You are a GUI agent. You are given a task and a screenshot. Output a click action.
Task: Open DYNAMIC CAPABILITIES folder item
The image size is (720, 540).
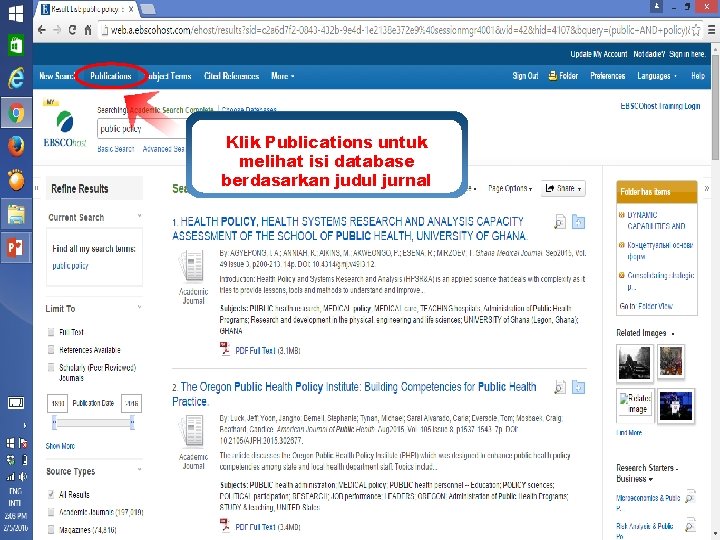(x=656, y=220)
